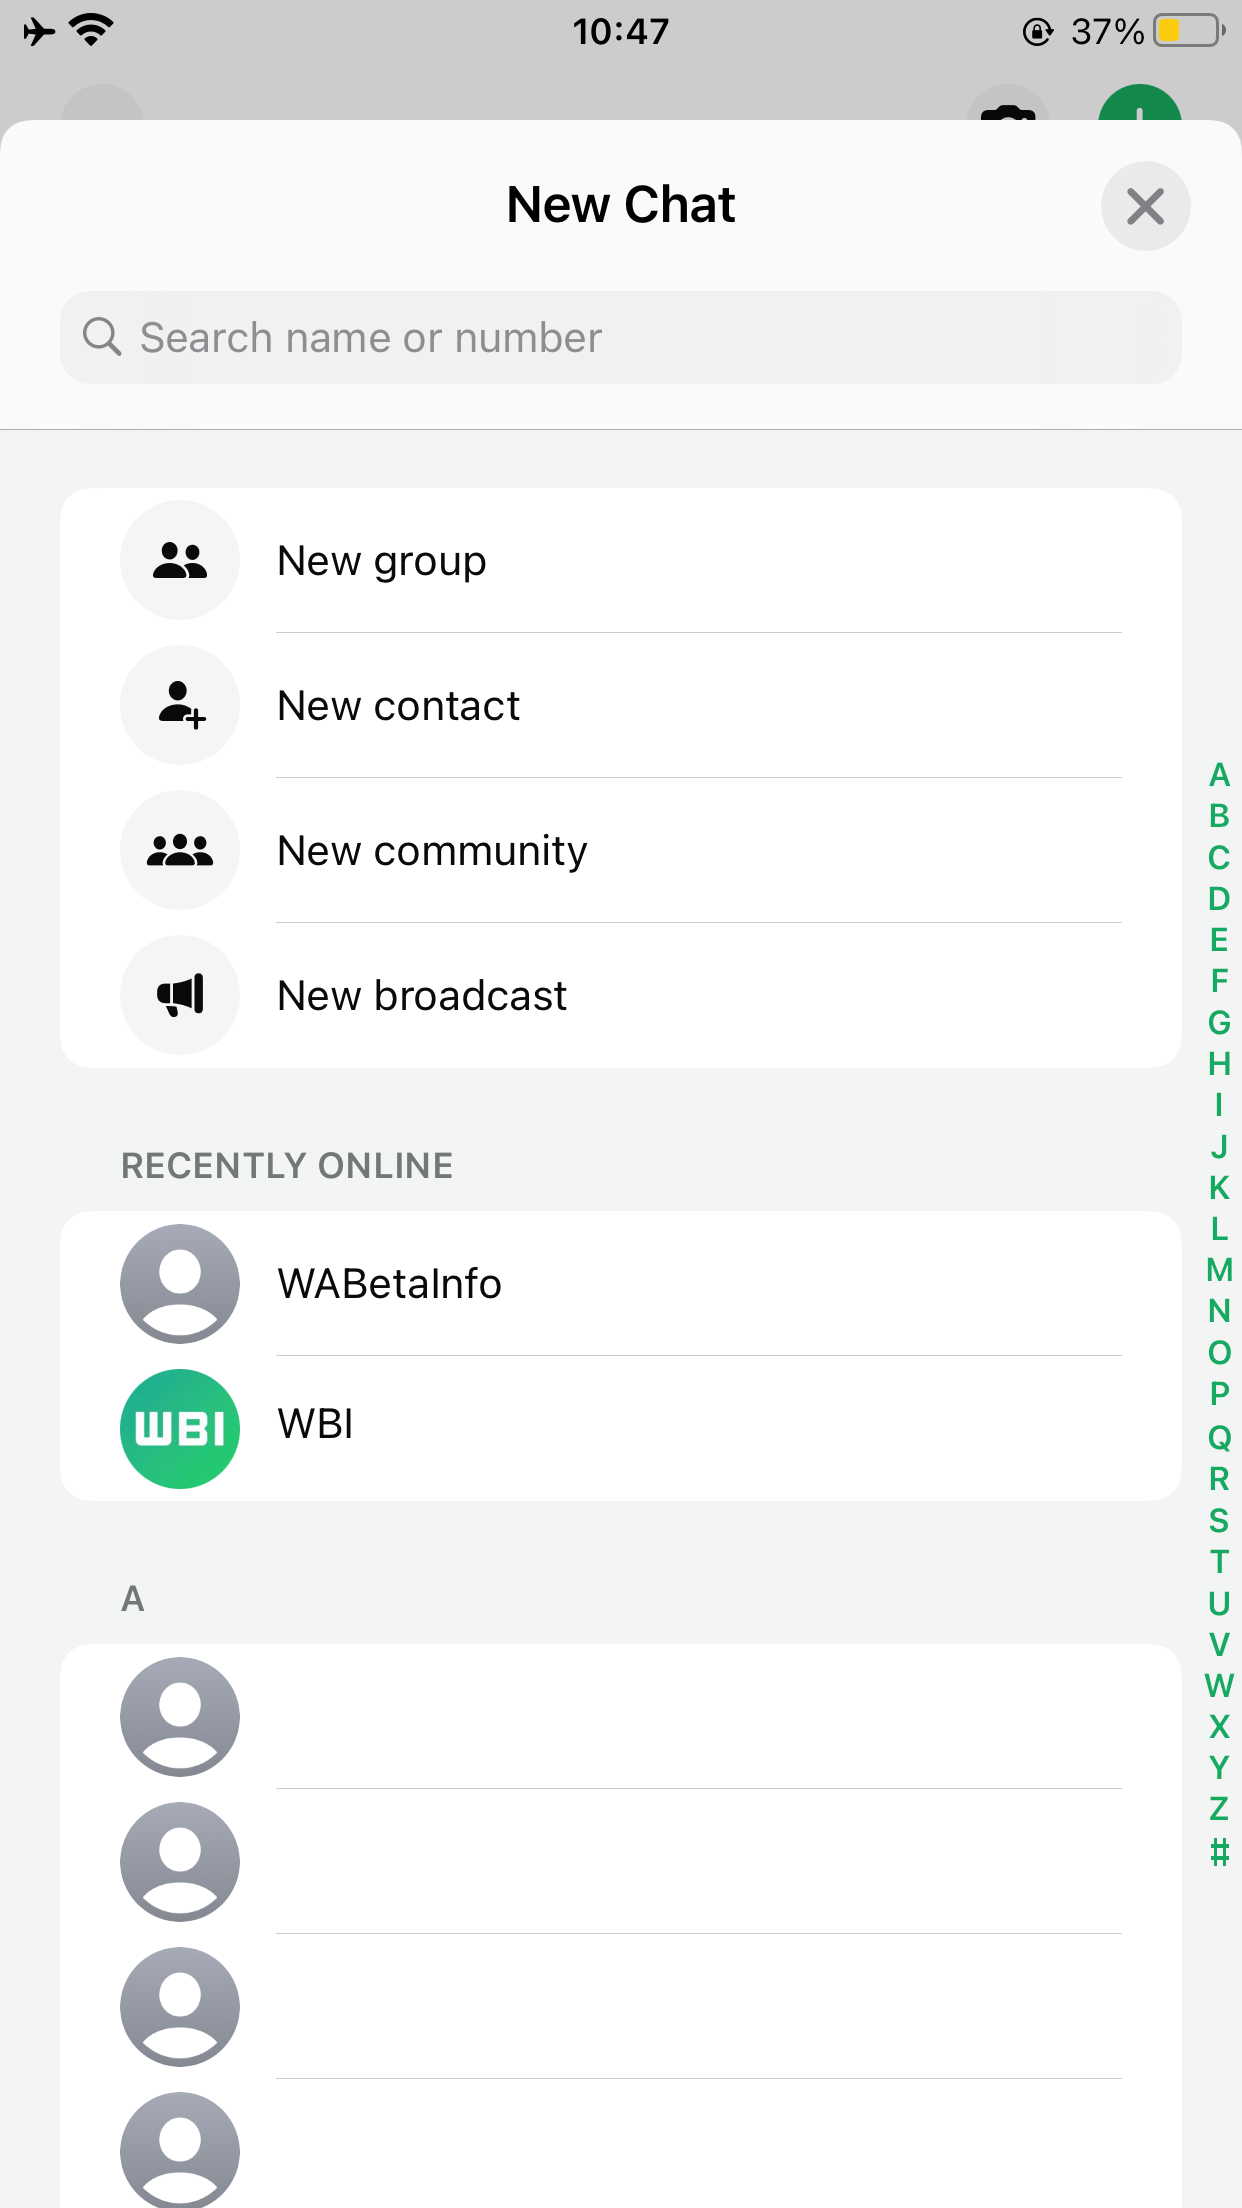The height and width of the screenshot is (2208, 1242).
Task: Tap the search magnifying glass icon
Action: click(x=101, y=337)
